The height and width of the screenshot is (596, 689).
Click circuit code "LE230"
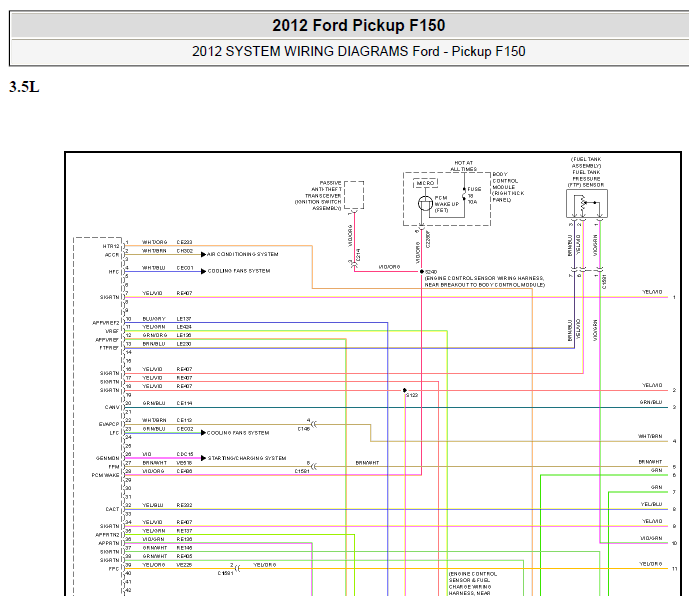tap(184, 344)
